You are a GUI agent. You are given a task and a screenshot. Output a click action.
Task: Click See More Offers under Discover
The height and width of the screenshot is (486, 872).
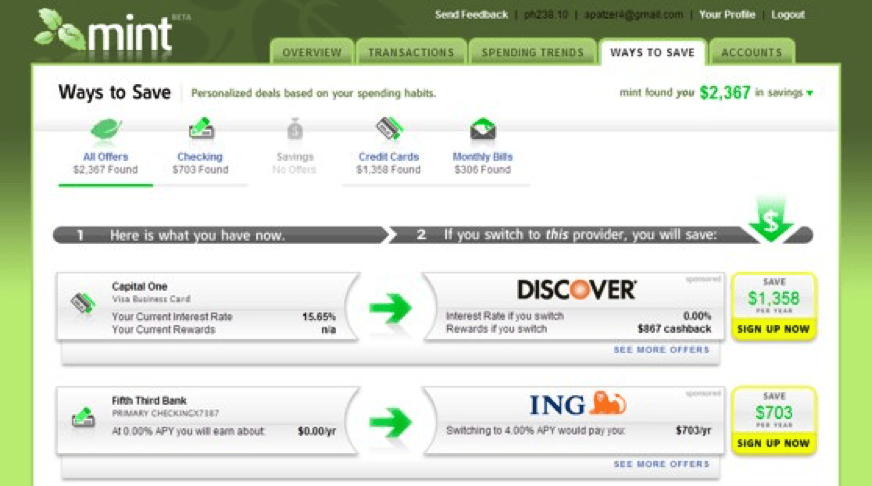(662, 350)
